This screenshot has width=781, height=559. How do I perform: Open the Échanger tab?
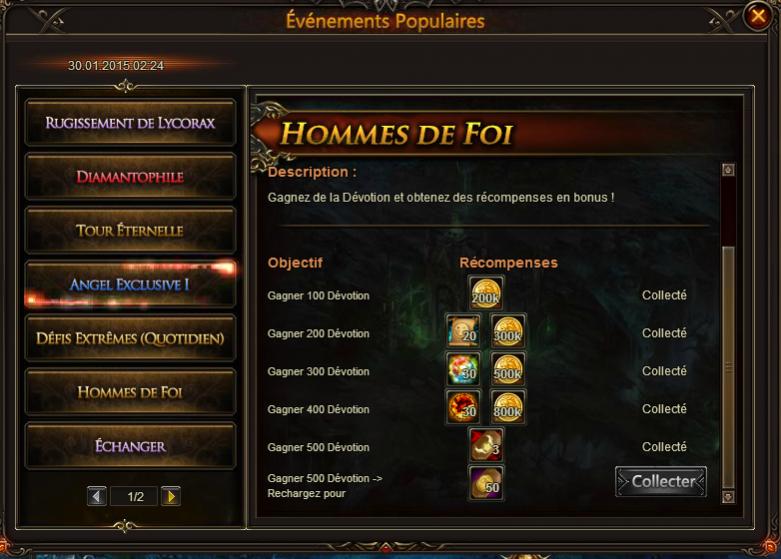click(x=130, y=445)
